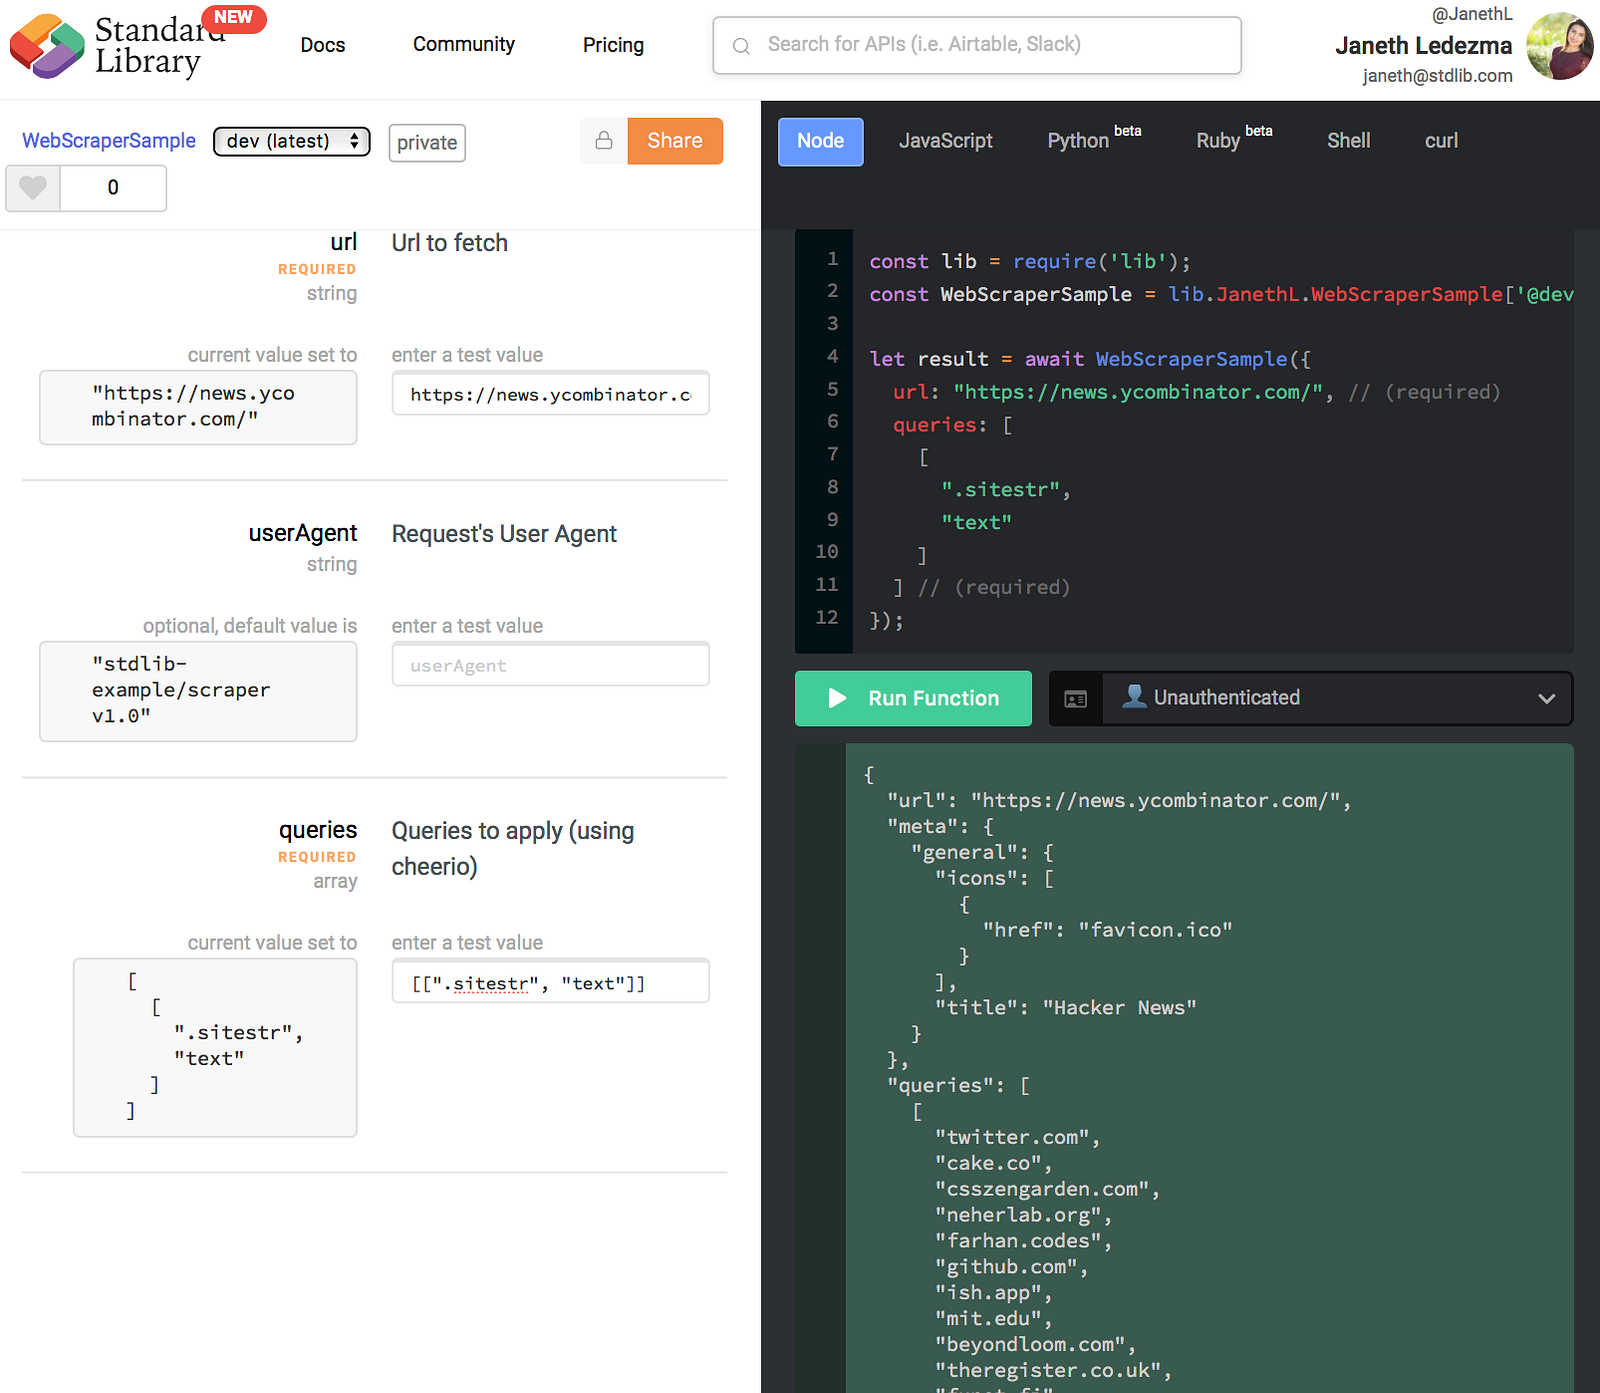Click the janeth@stdlib.com email text

(x=1437, y=76)
